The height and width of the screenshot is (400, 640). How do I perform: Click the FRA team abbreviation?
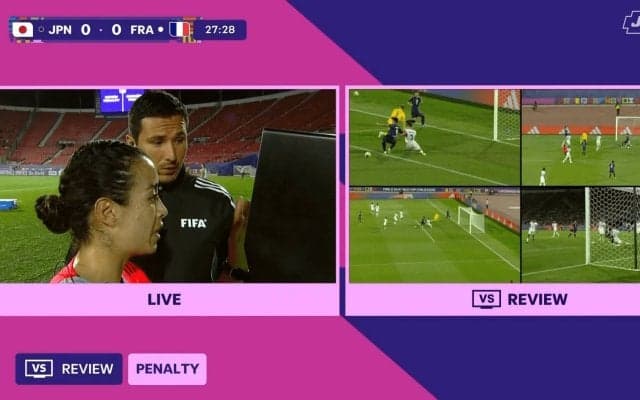click(142, 30)
